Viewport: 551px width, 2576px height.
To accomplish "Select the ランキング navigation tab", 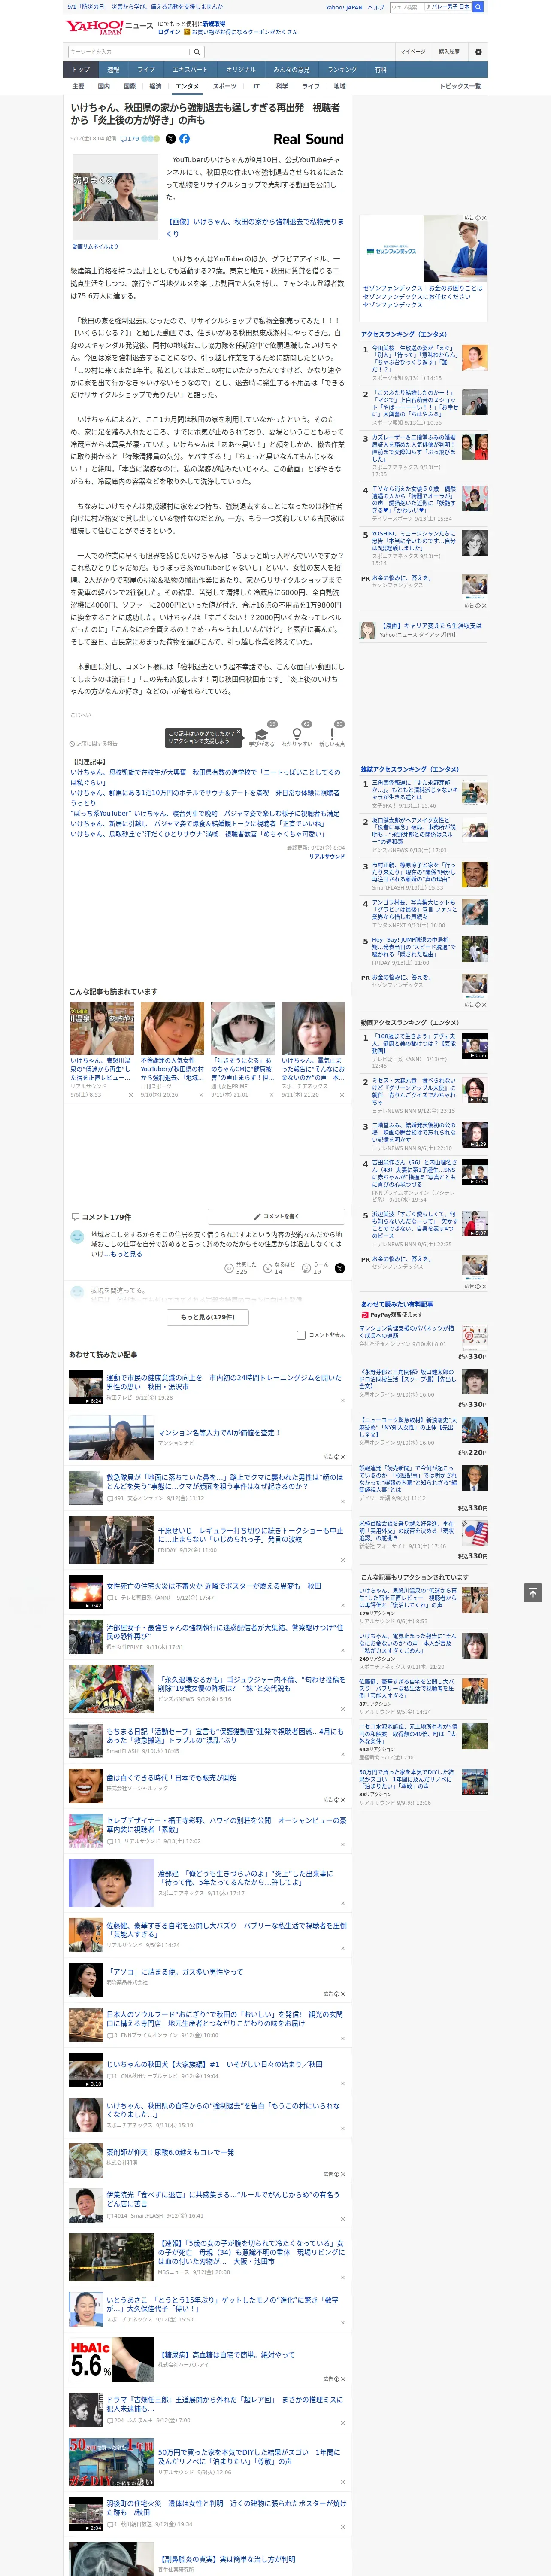I will 342,70.
